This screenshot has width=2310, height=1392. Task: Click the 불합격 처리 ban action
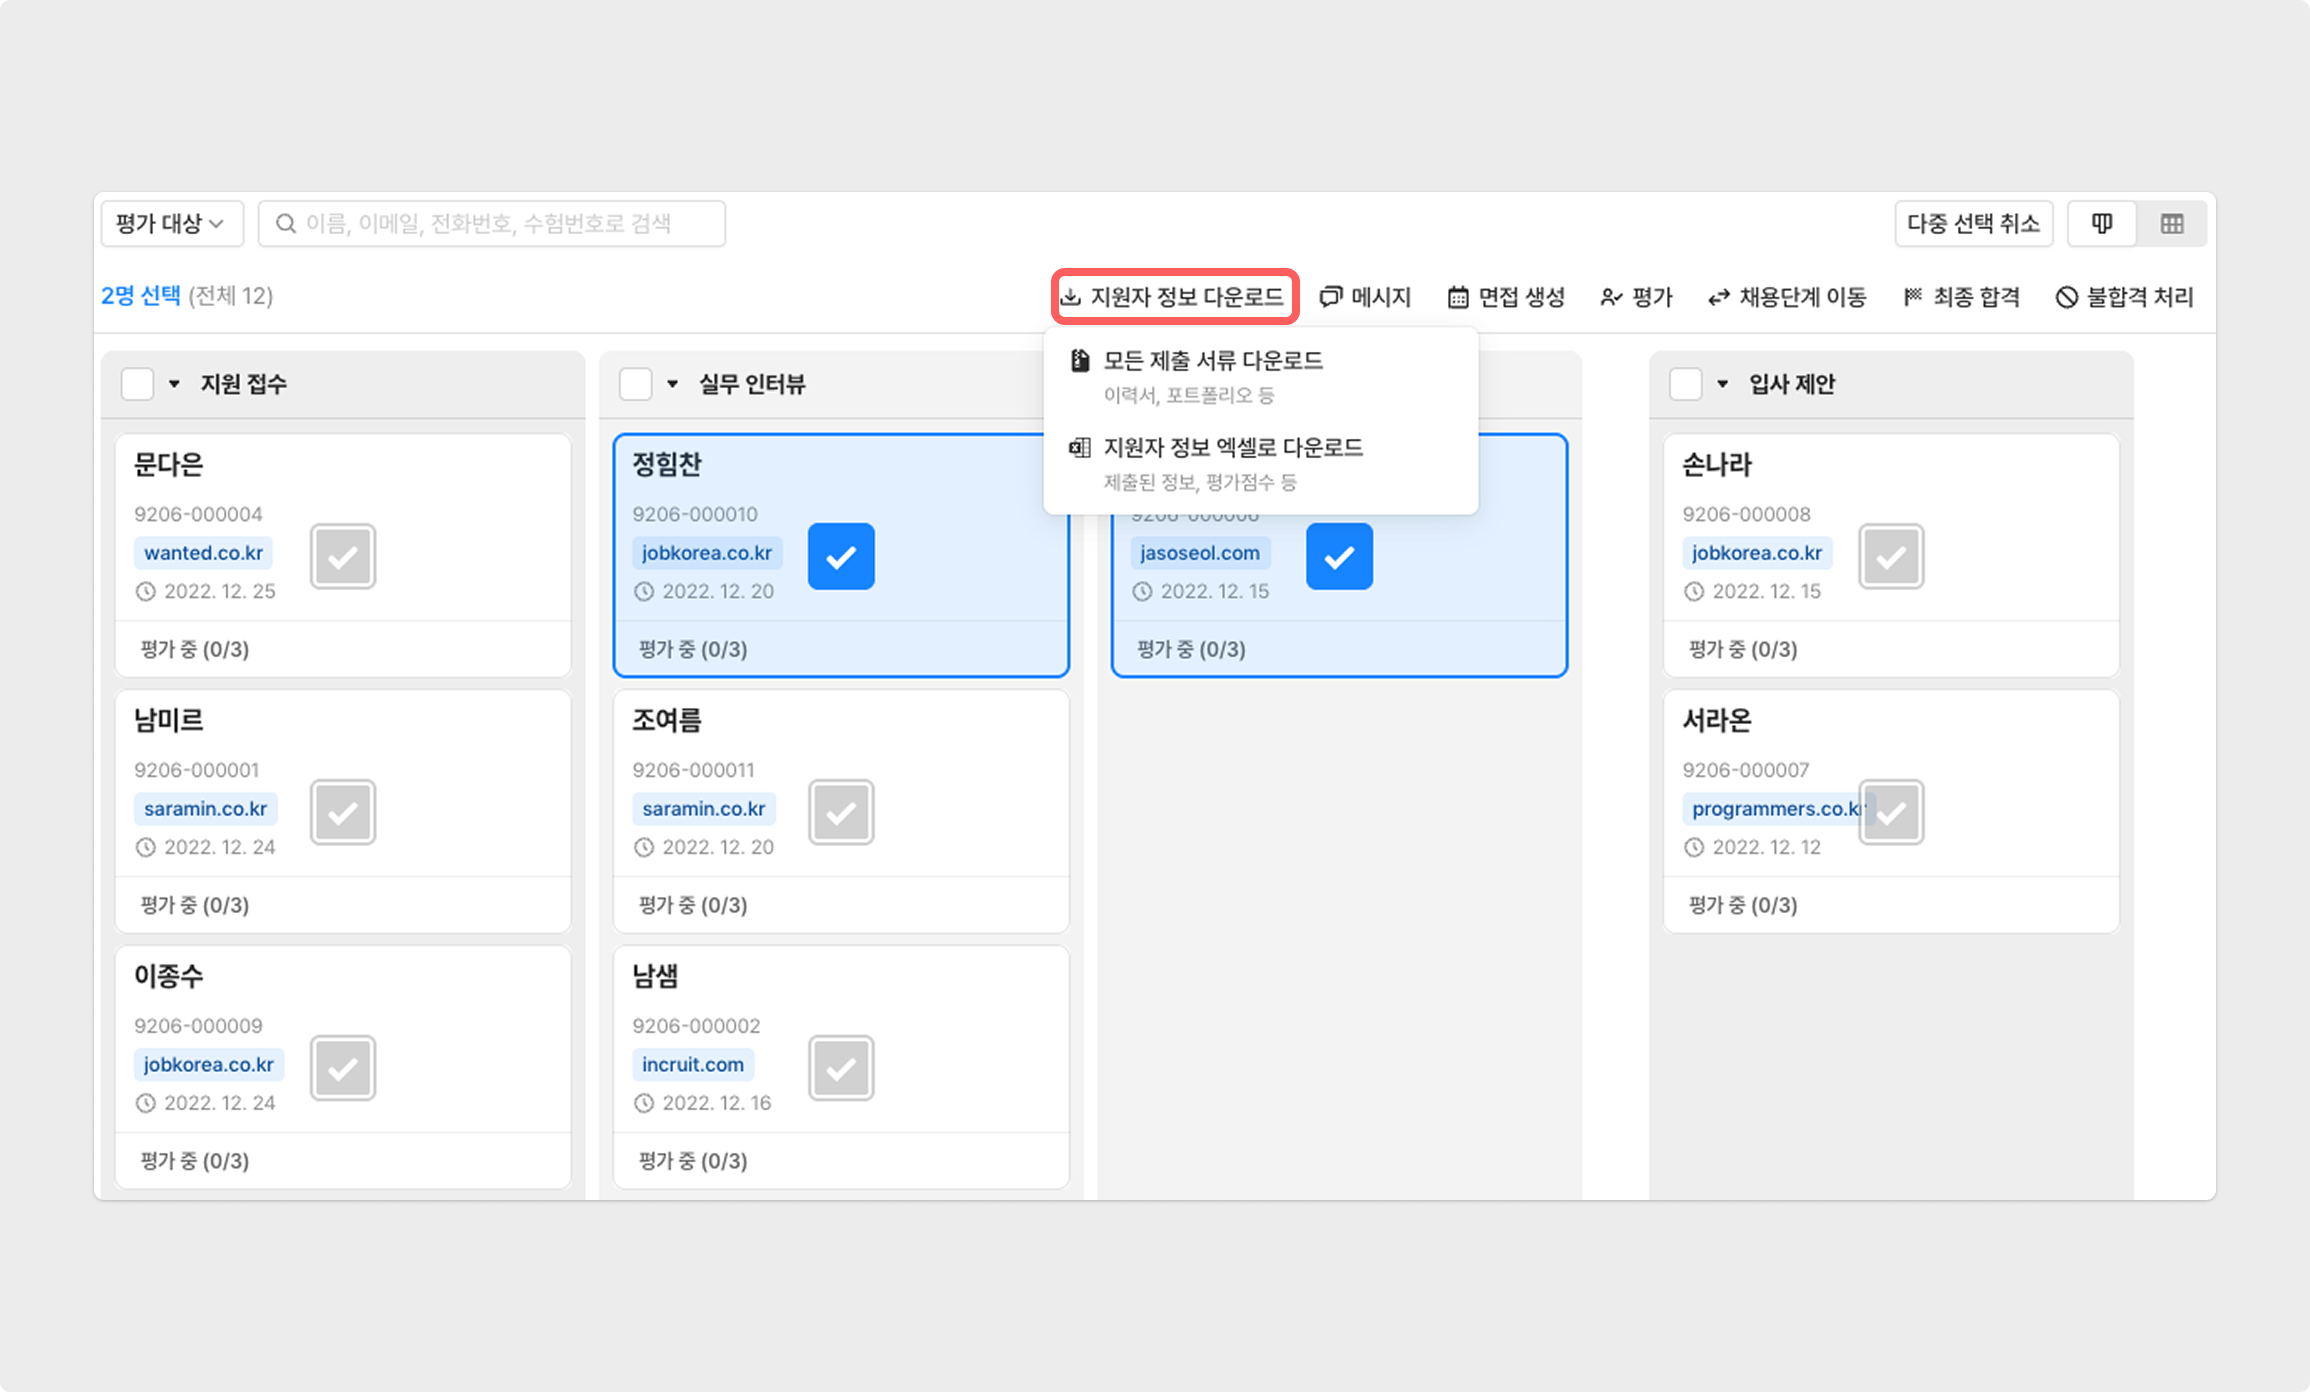click(2125, 297)
